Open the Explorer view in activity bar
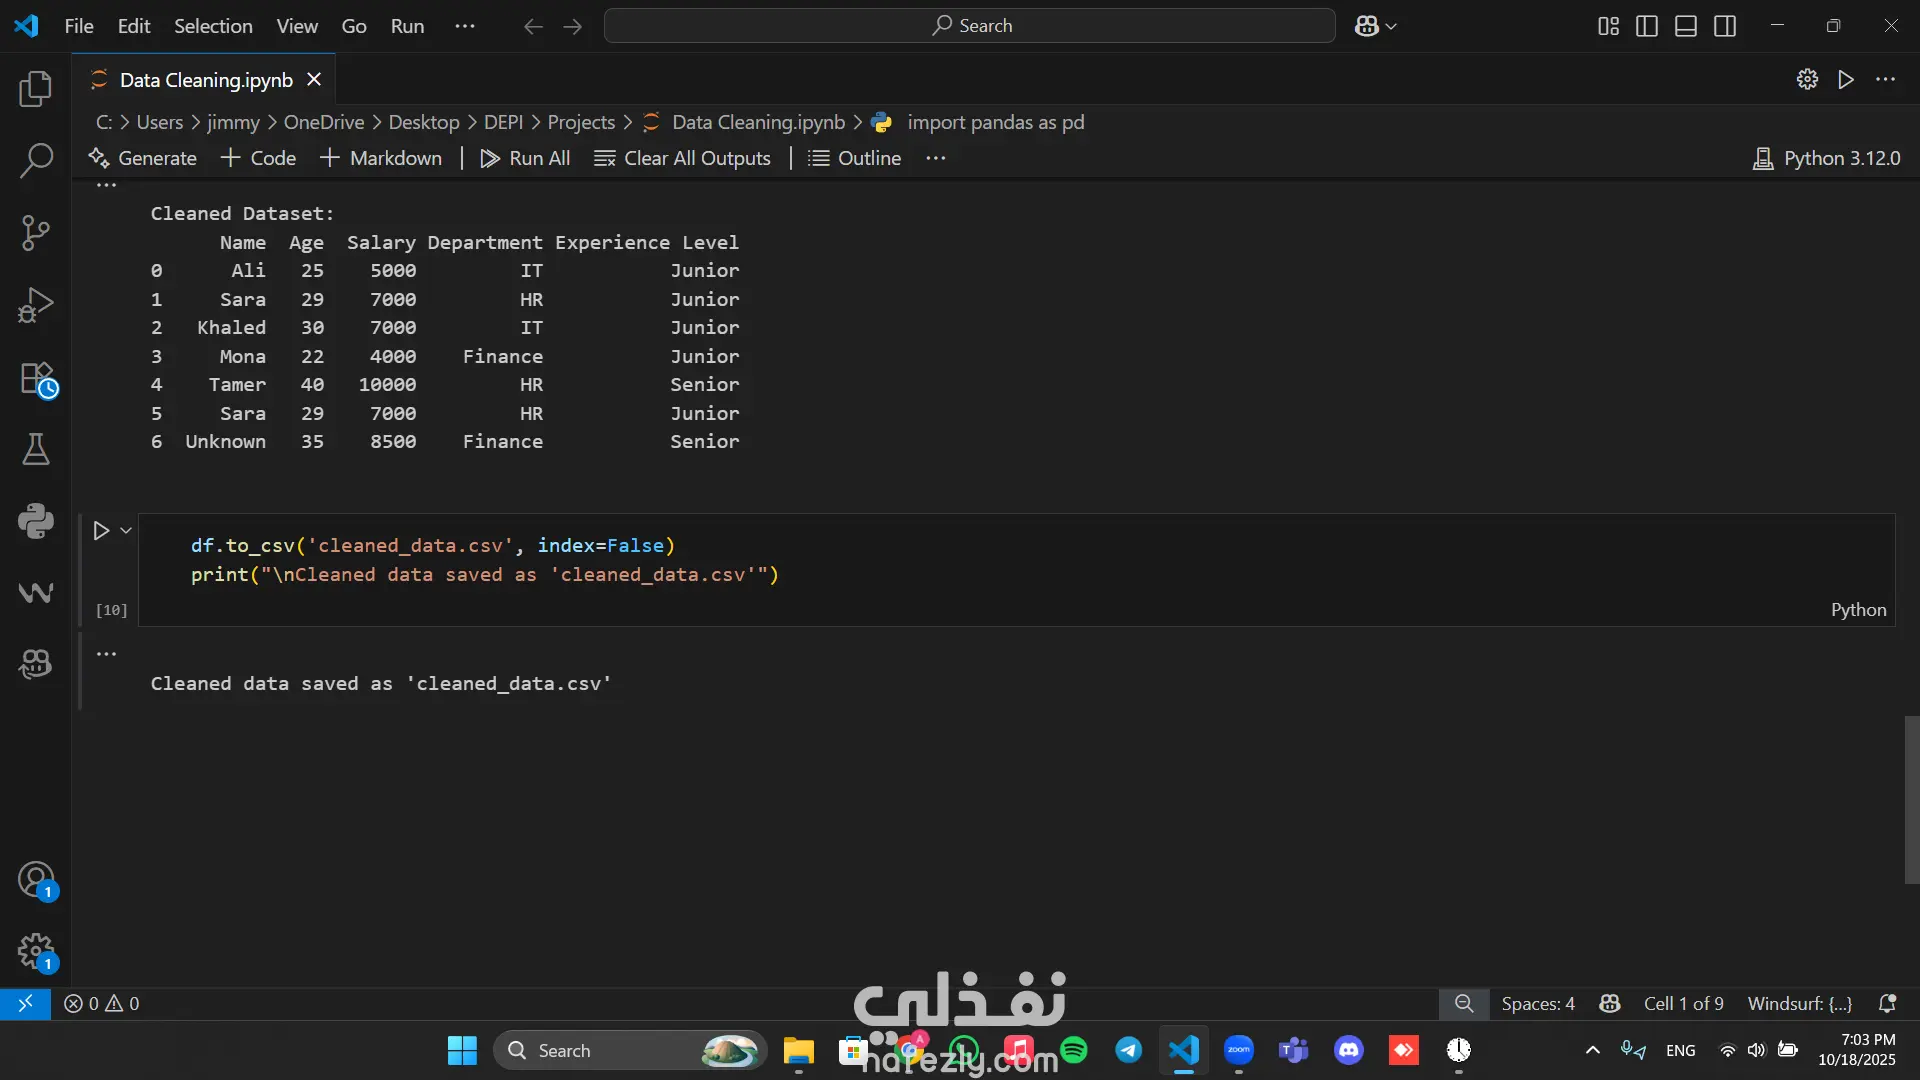The image size is (1920, 1080). 36,89
